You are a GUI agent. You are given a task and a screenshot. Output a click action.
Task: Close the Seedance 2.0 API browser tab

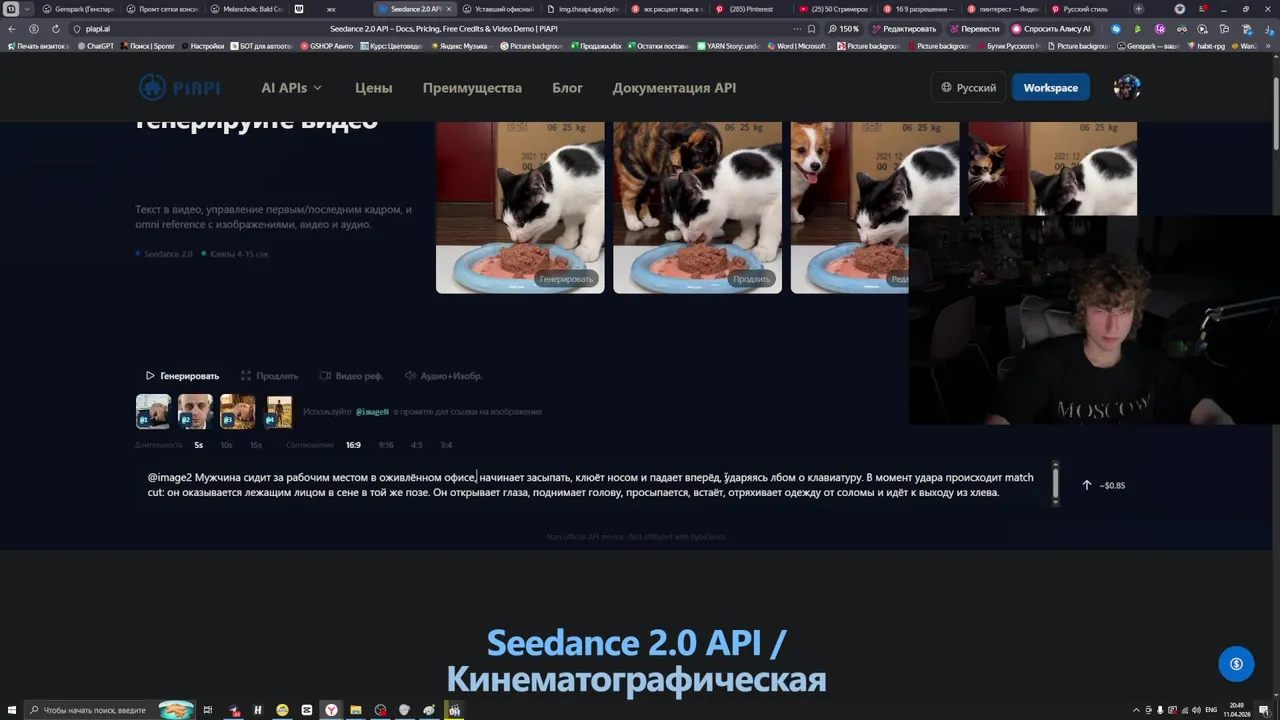tap(449, 9)
